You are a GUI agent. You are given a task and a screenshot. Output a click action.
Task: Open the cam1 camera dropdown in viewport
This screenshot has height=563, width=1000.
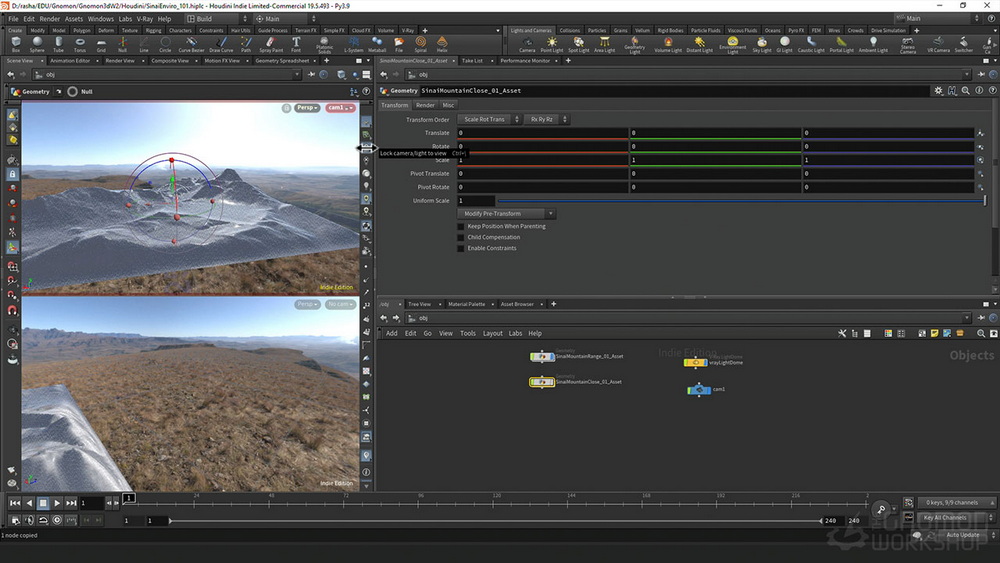[x=340, y=108]
